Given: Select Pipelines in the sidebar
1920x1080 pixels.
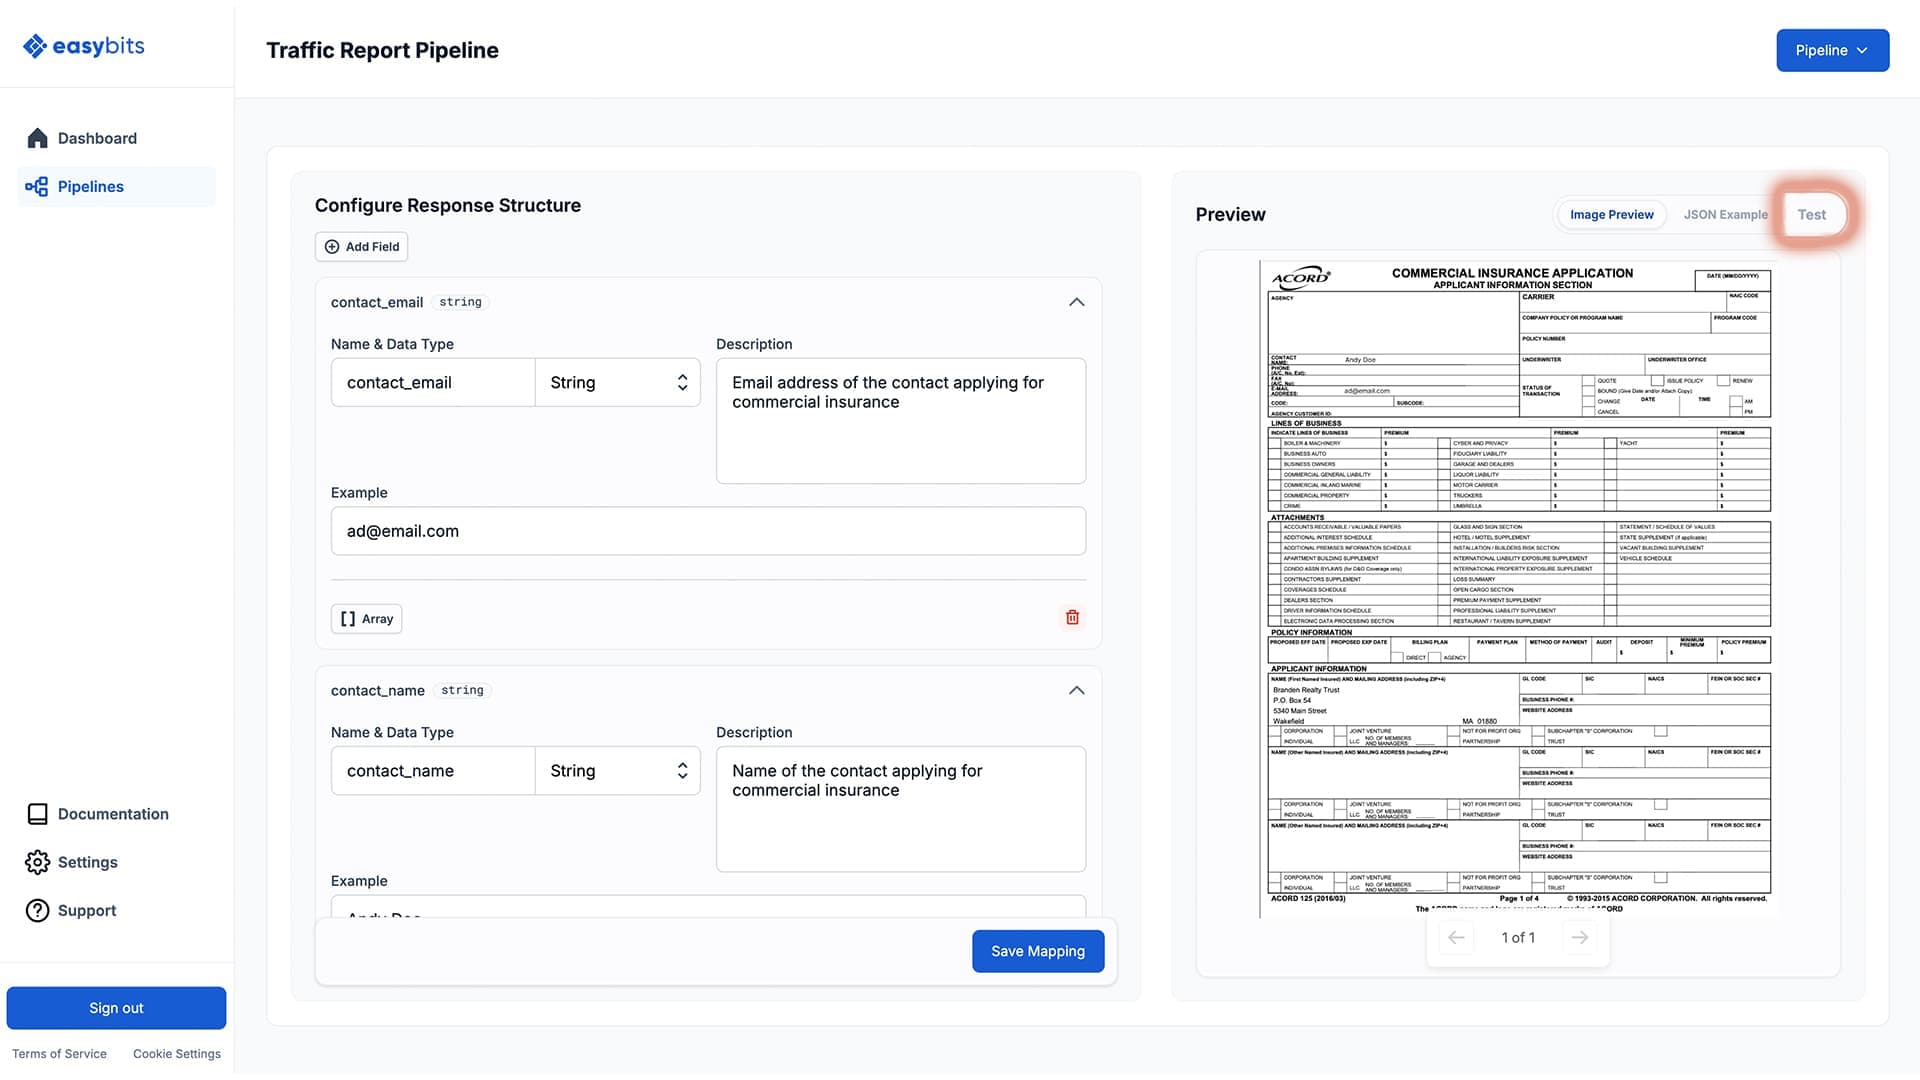Looking at the screenshot, I should 91,186.
